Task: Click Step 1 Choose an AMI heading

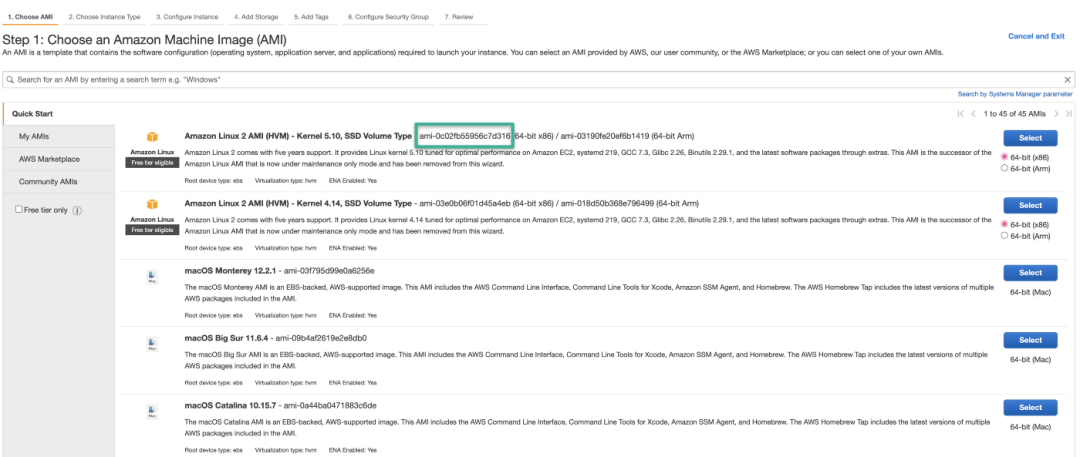Action: [x=145, y=40]
